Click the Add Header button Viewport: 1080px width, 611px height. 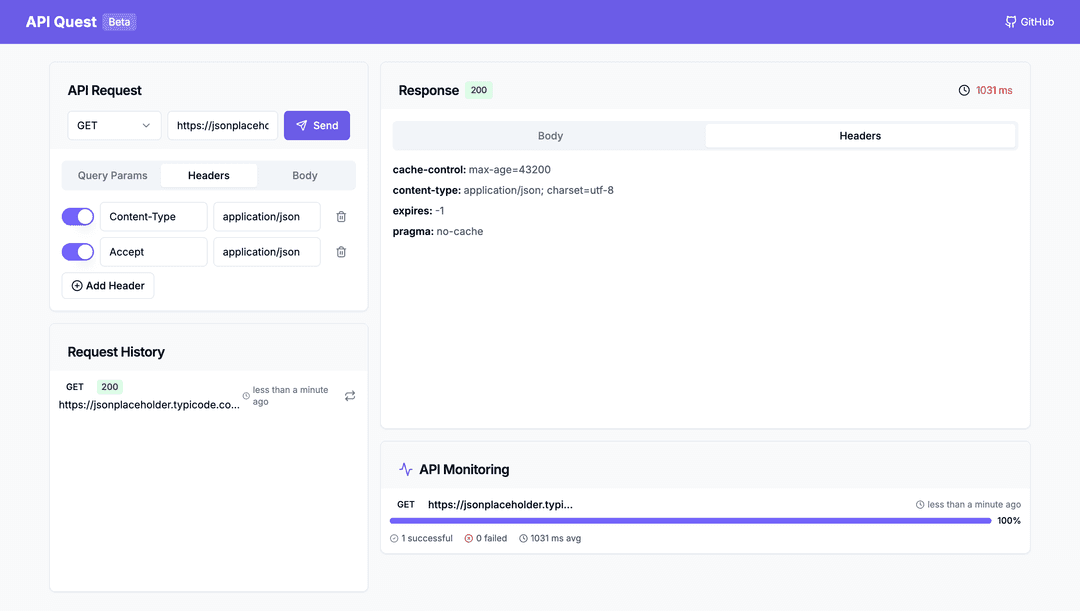(x=107, y=285)
